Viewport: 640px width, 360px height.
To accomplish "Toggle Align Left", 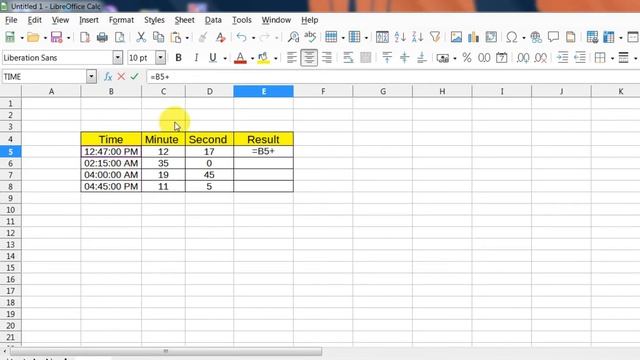I will [291, 58].
